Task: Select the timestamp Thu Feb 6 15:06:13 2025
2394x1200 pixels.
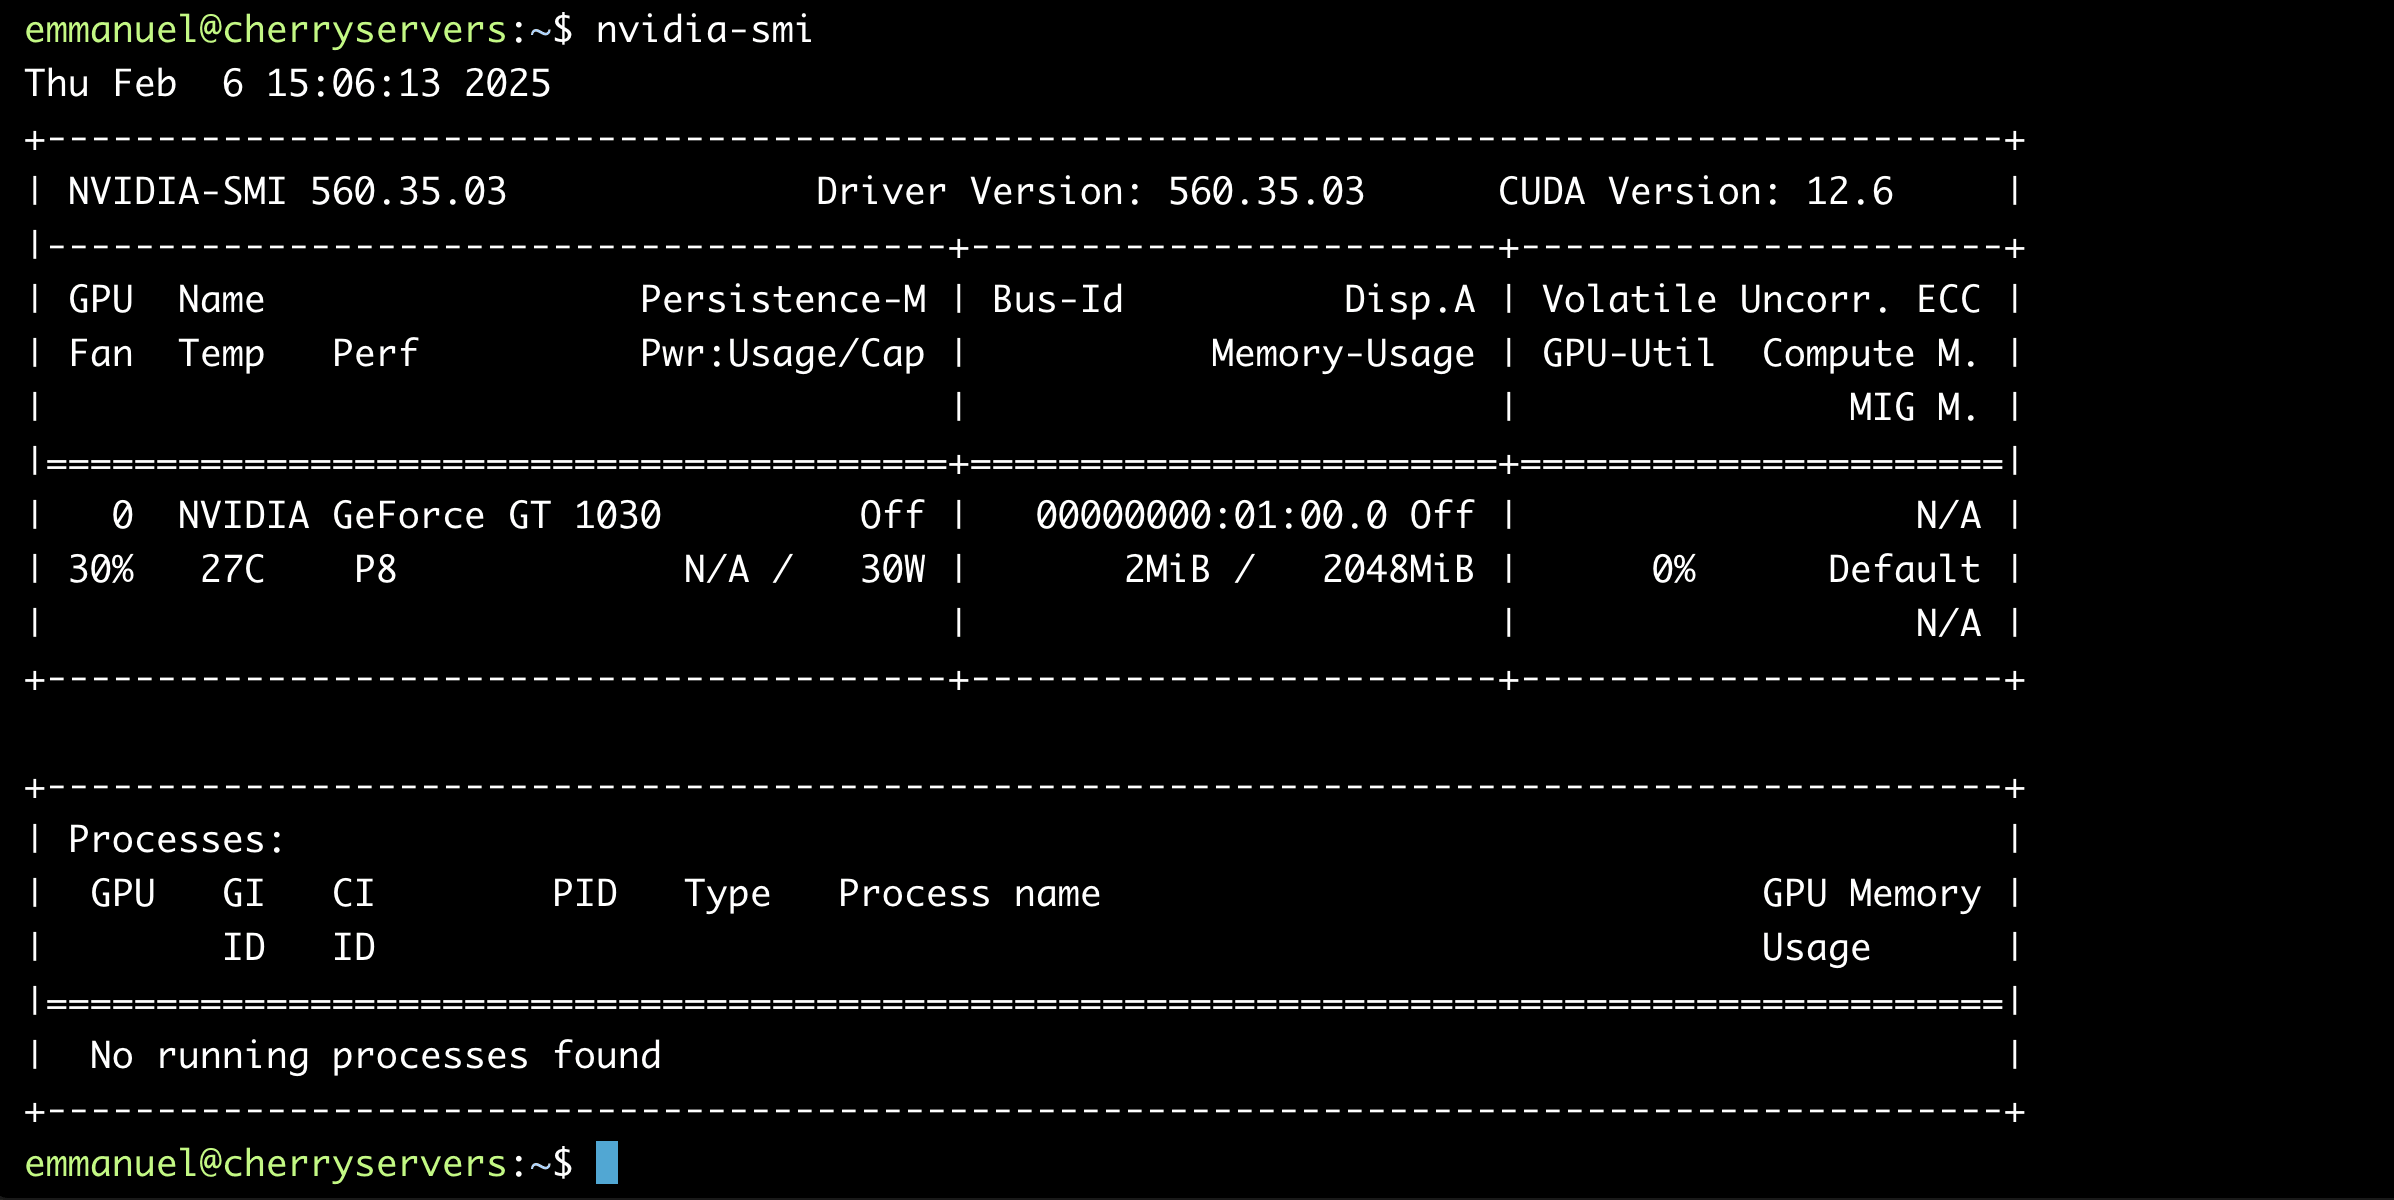Action: 287,83
